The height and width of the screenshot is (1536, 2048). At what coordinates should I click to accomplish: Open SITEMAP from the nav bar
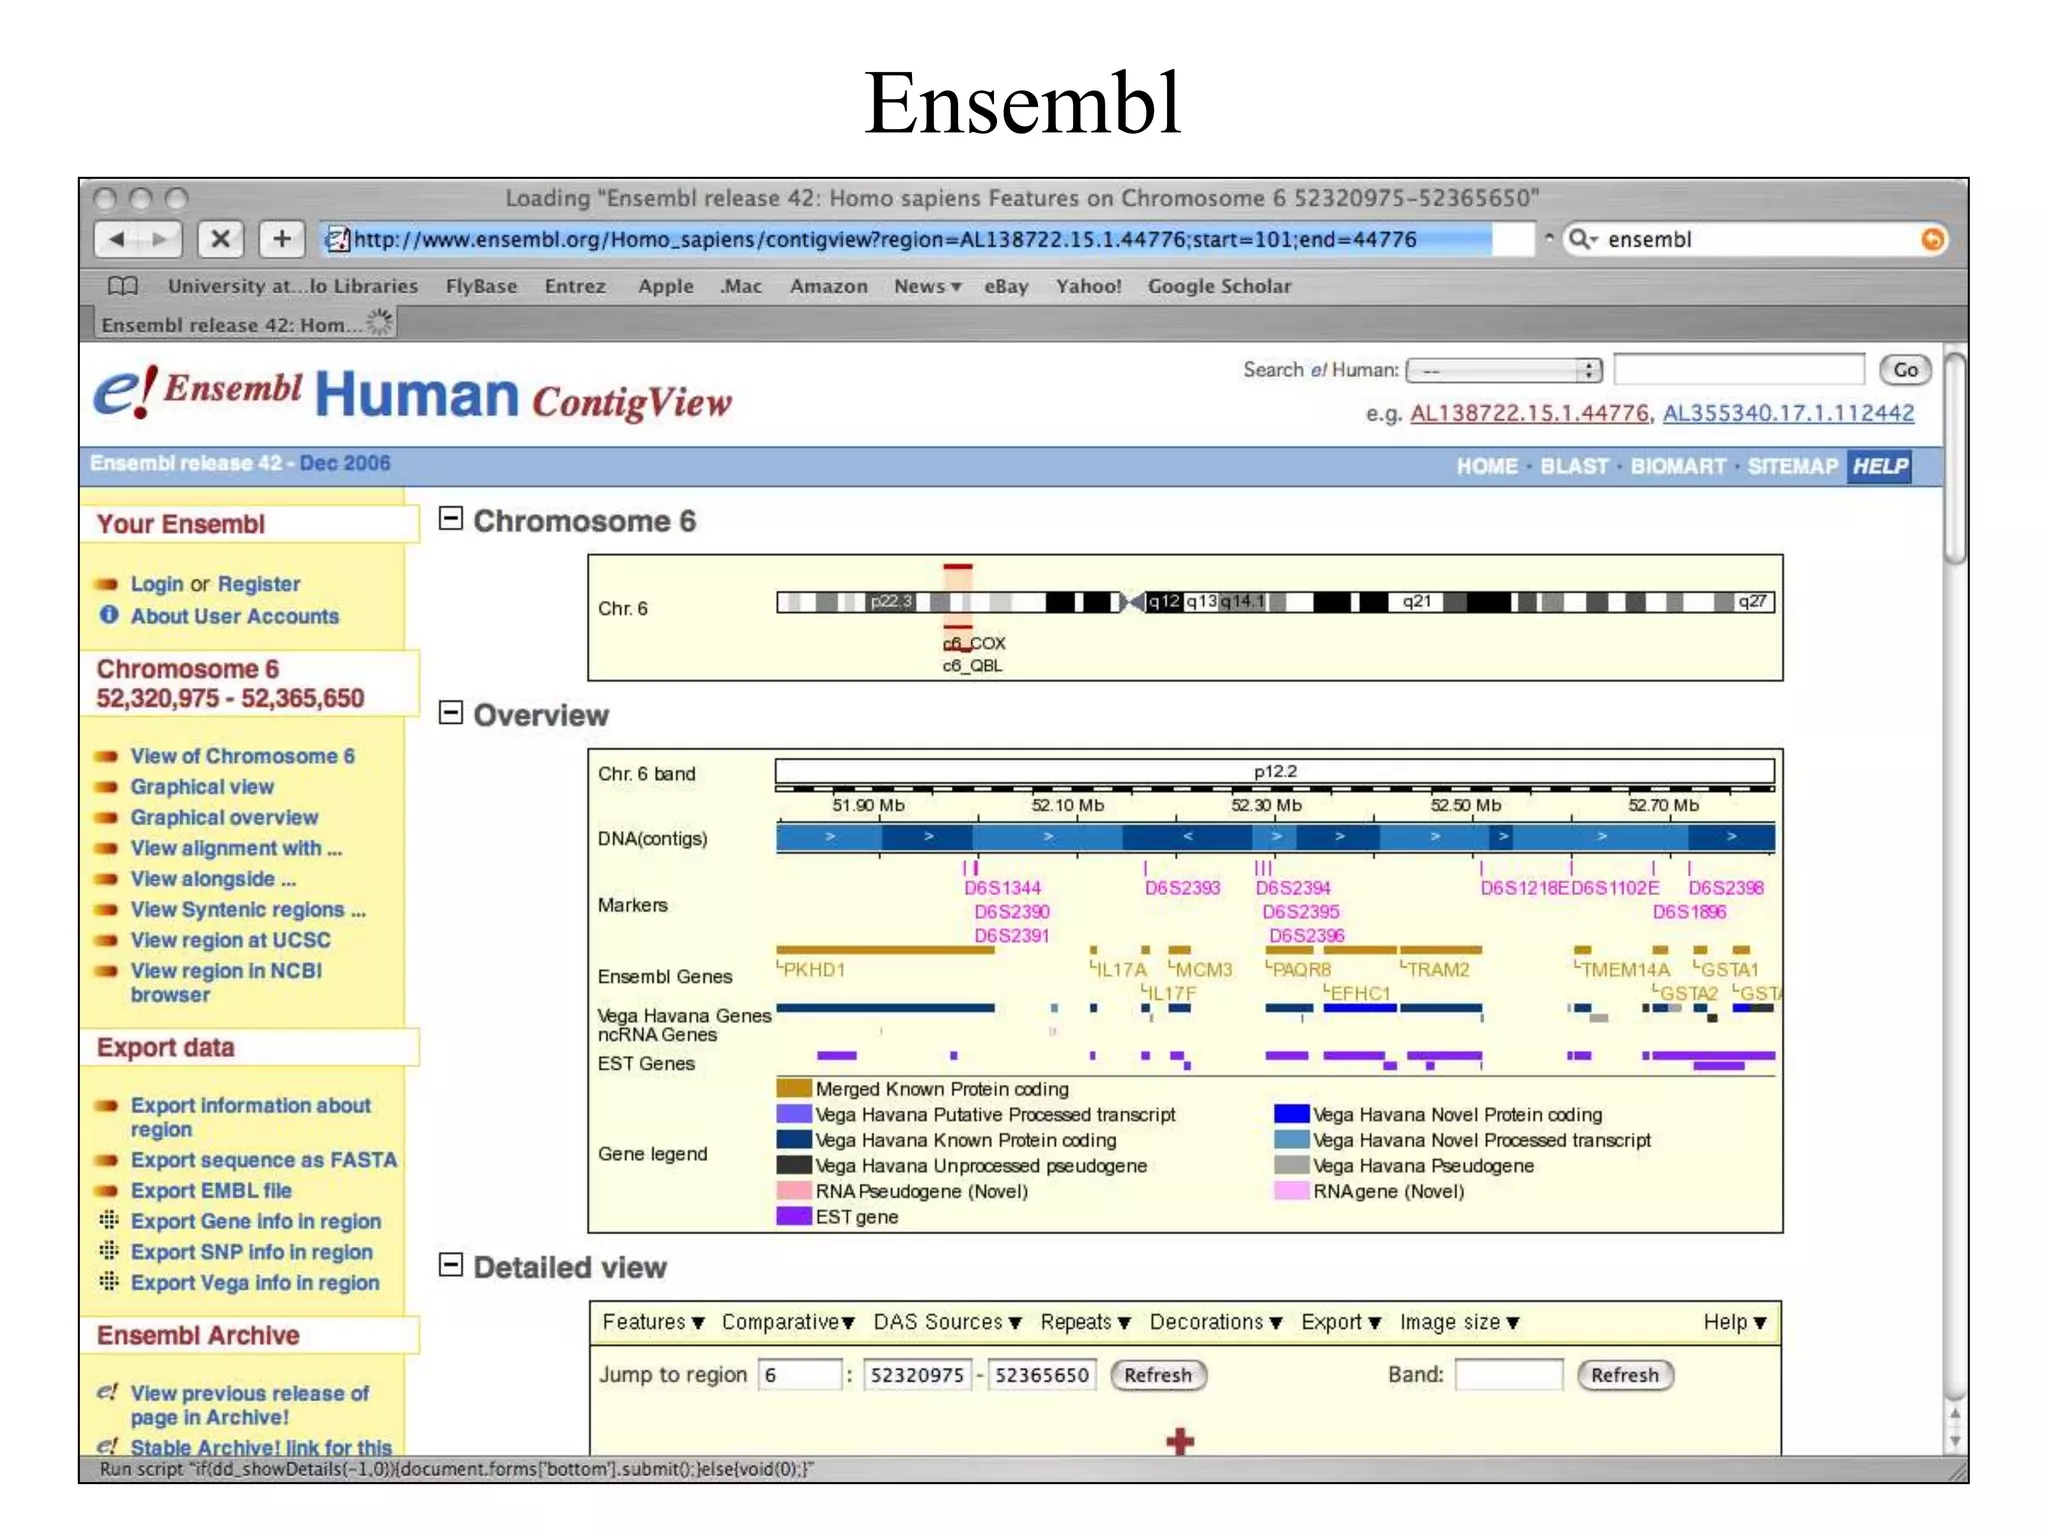tap(1792, 466)
